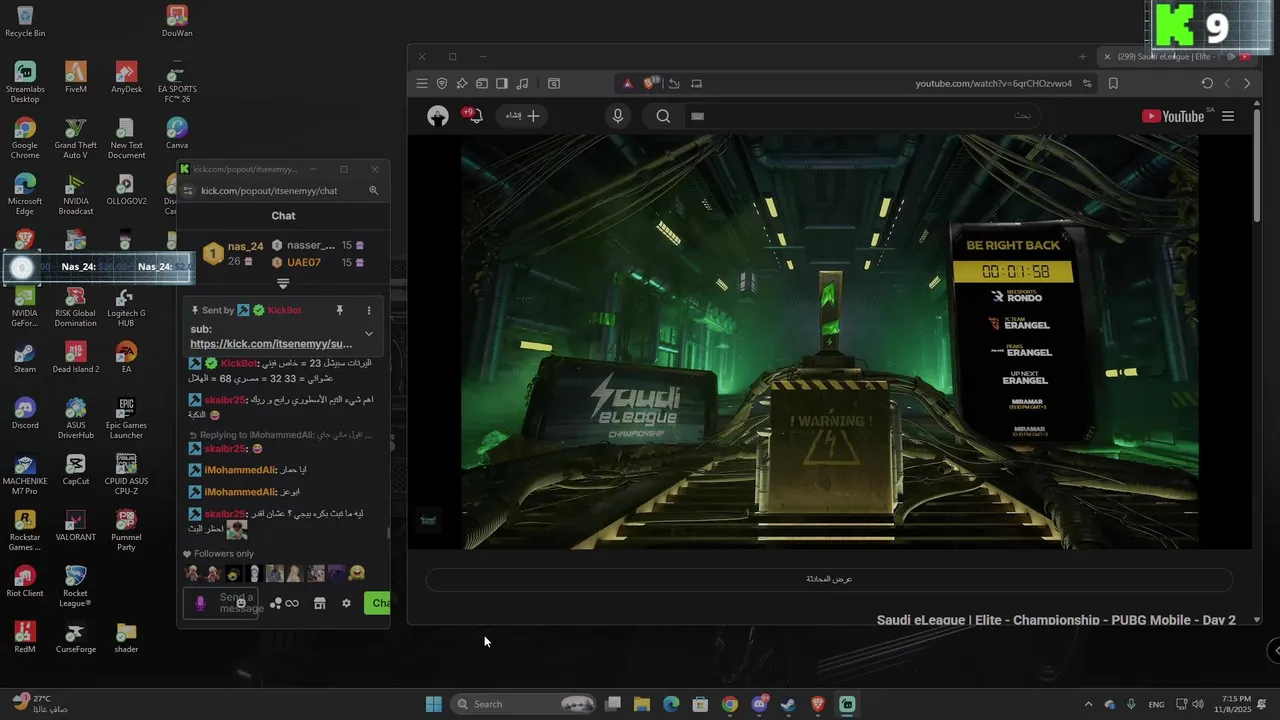Open Windows Start menu
Viewport: 1280px width, 720px height.
[x=434, y=704]
